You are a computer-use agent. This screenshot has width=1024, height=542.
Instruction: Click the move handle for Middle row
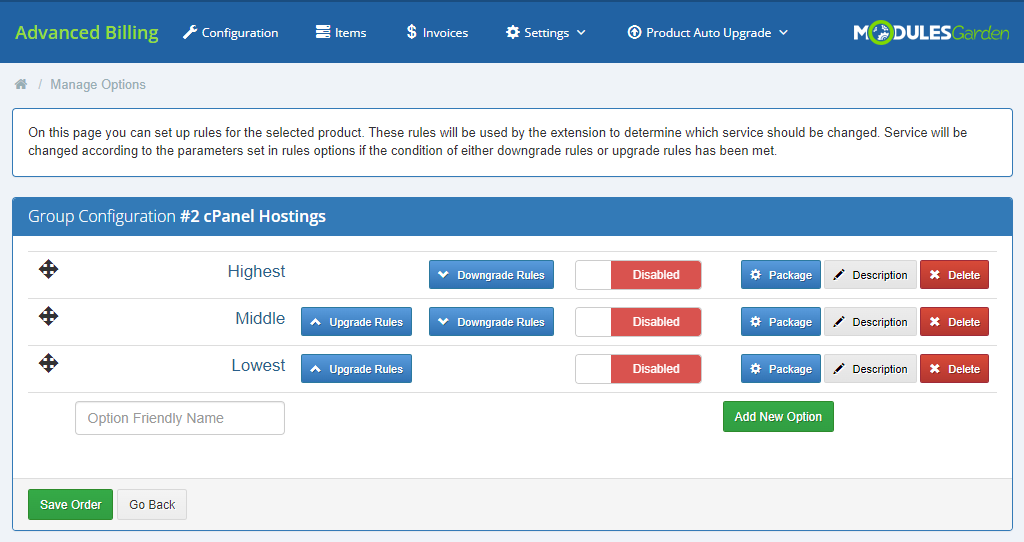(48, 316)
